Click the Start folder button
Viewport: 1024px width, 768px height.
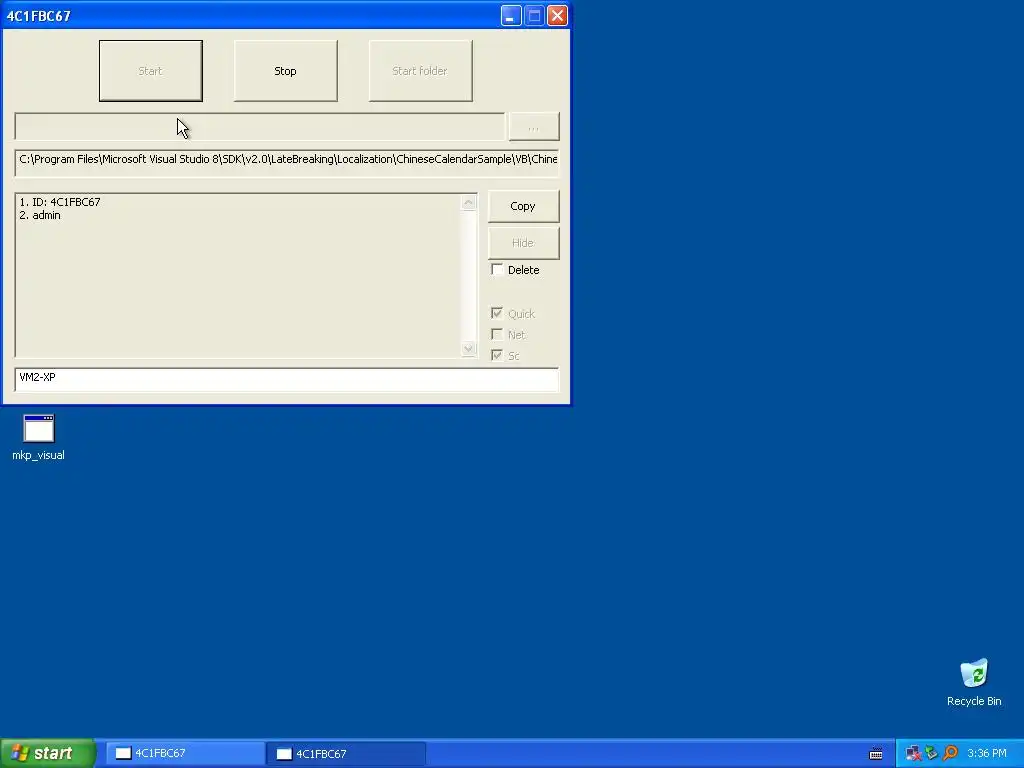(x=421, y=71)
